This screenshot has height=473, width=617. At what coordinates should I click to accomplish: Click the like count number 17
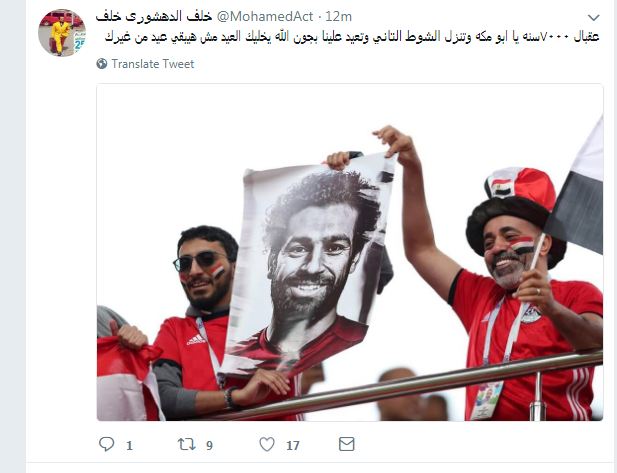(293, 445)
